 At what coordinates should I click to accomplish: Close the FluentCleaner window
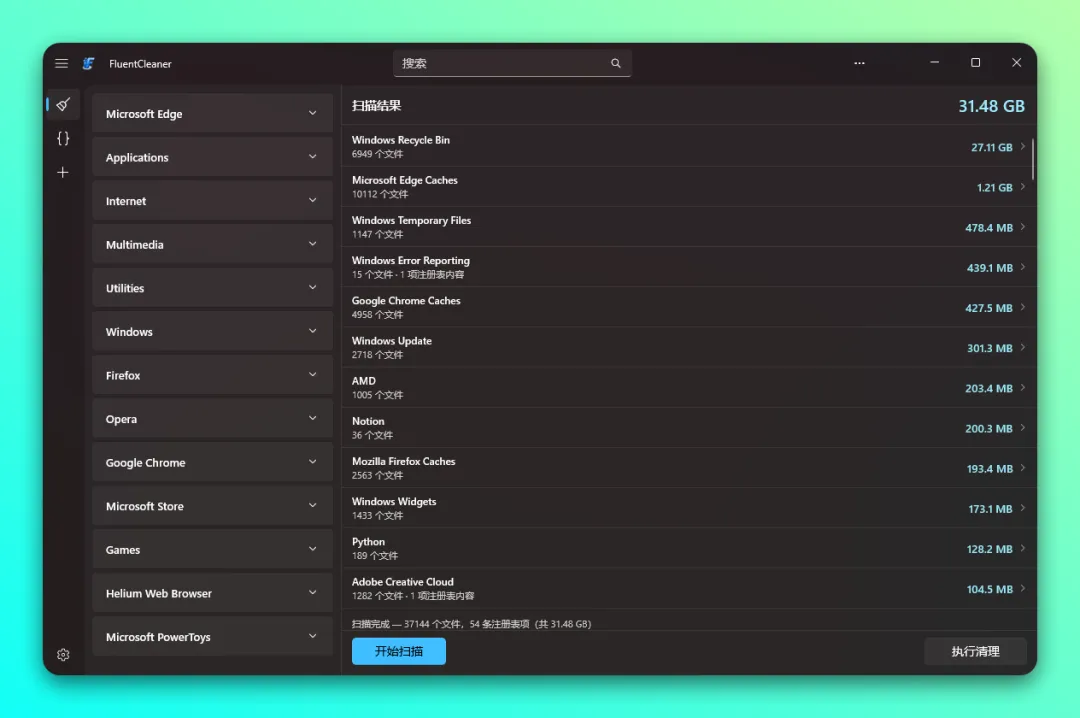(1017, 63)
